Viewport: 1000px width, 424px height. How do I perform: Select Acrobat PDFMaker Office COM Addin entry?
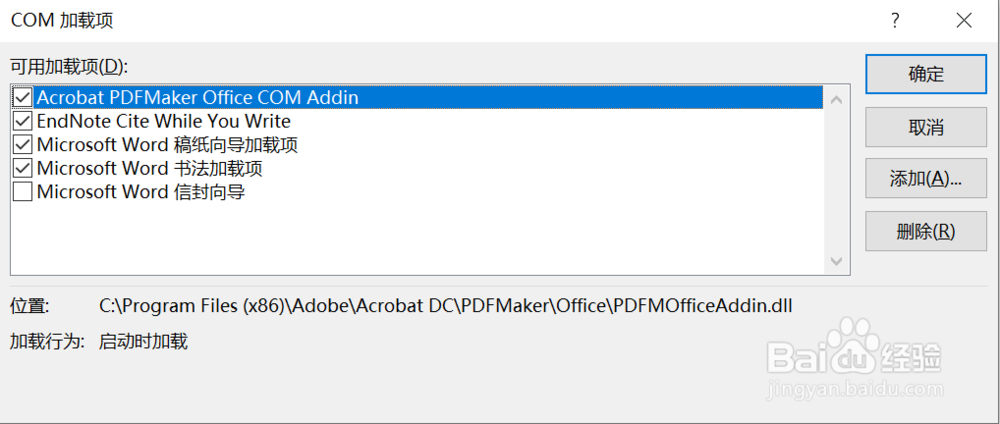197,98
